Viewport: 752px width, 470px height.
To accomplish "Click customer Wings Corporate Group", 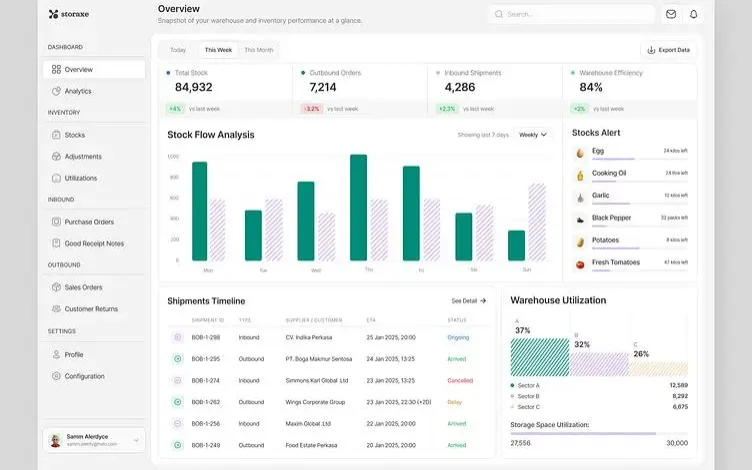I will coord(315,402).
